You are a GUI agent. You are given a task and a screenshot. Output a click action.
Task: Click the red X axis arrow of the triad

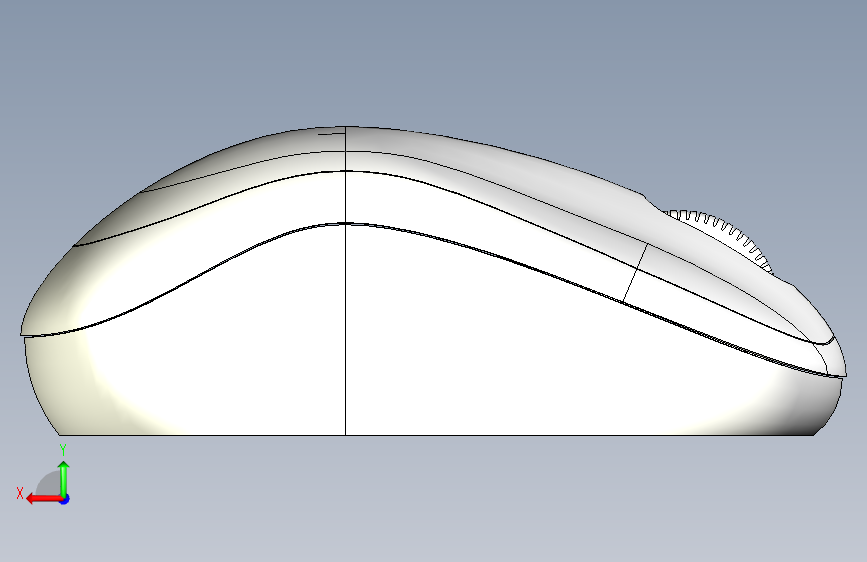pyautogui.click(x=44, y=499)
